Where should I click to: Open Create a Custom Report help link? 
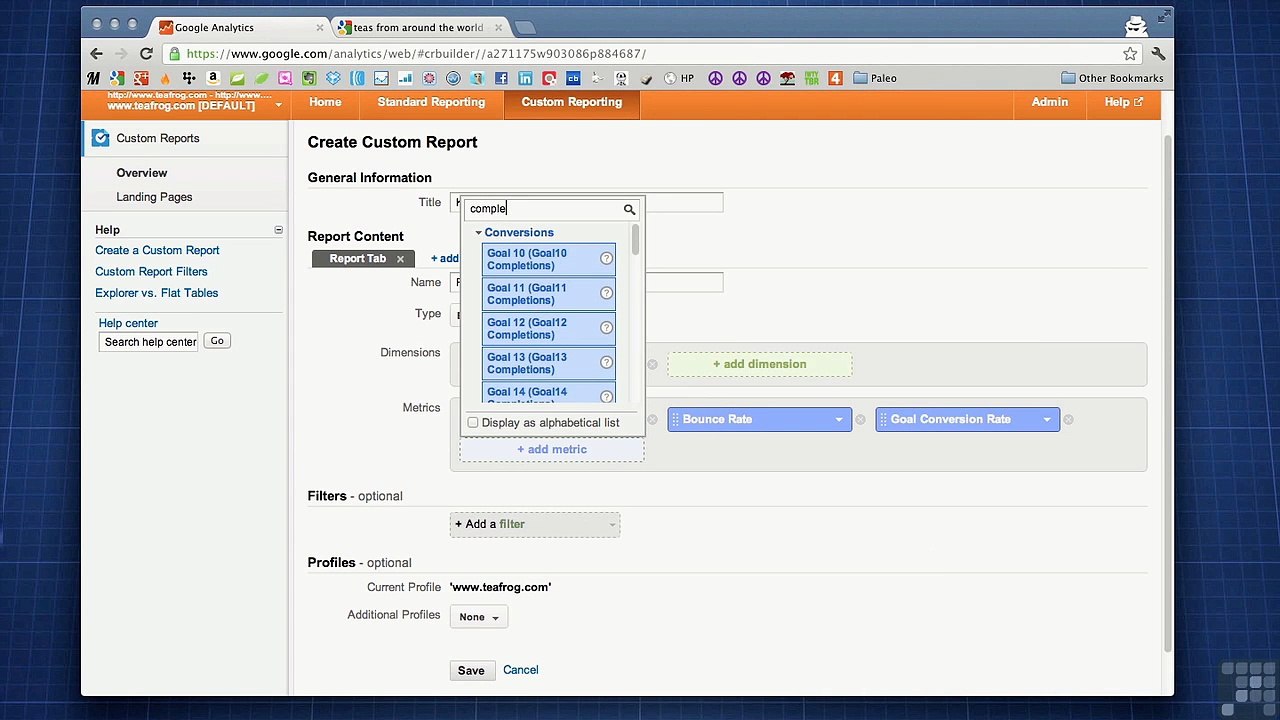point(157,251)
